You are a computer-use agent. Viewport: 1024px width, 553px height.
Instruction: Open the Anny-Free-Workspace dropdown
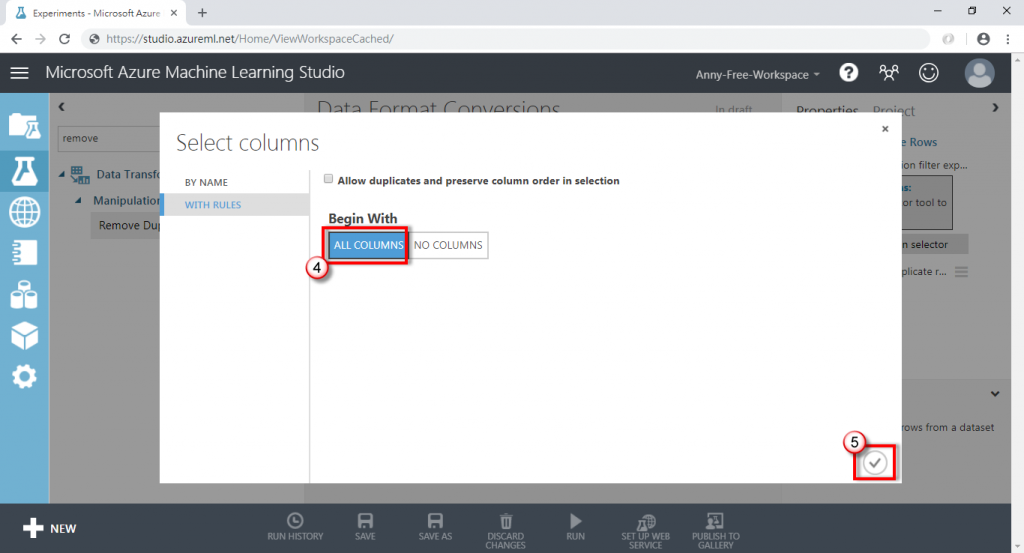pos(757,74)
